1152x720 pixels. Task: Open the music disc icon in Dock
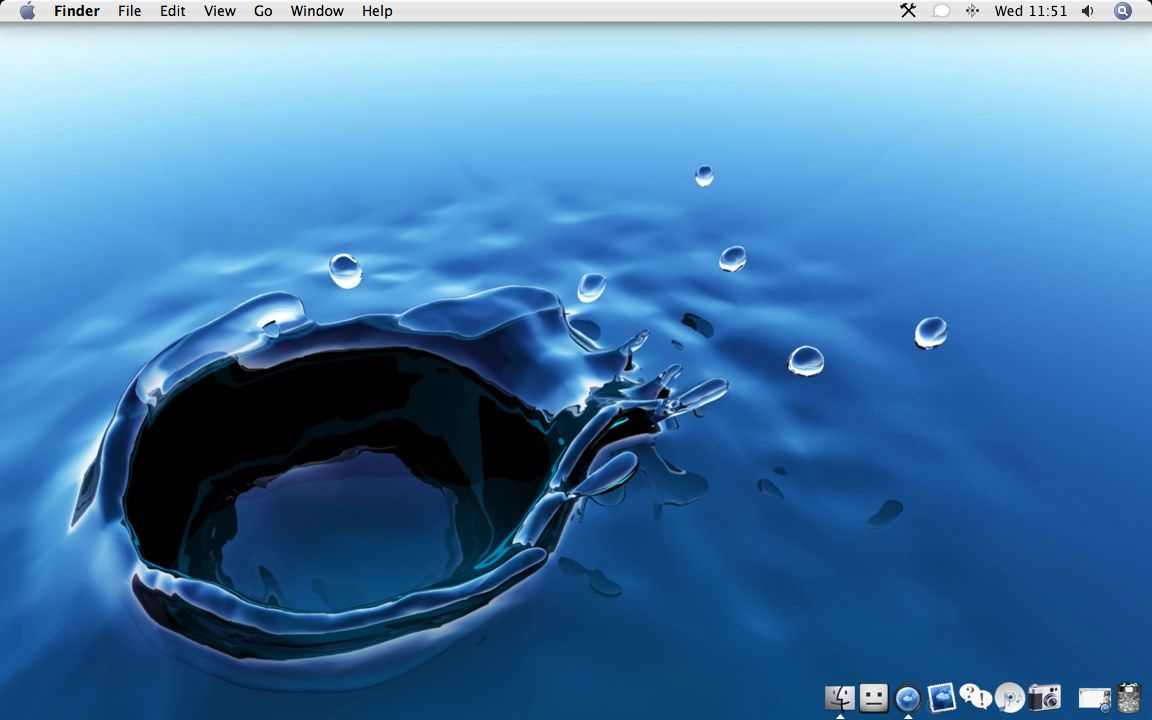point(1009,698)
